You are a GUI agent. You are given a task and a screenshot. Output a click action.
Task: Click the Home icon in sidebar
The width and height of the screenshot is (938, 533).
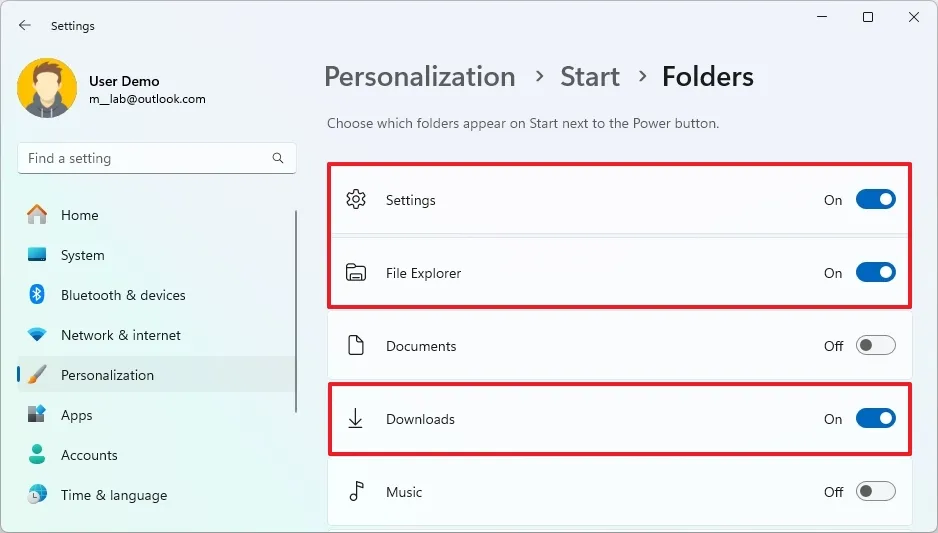tap(37, 215)
